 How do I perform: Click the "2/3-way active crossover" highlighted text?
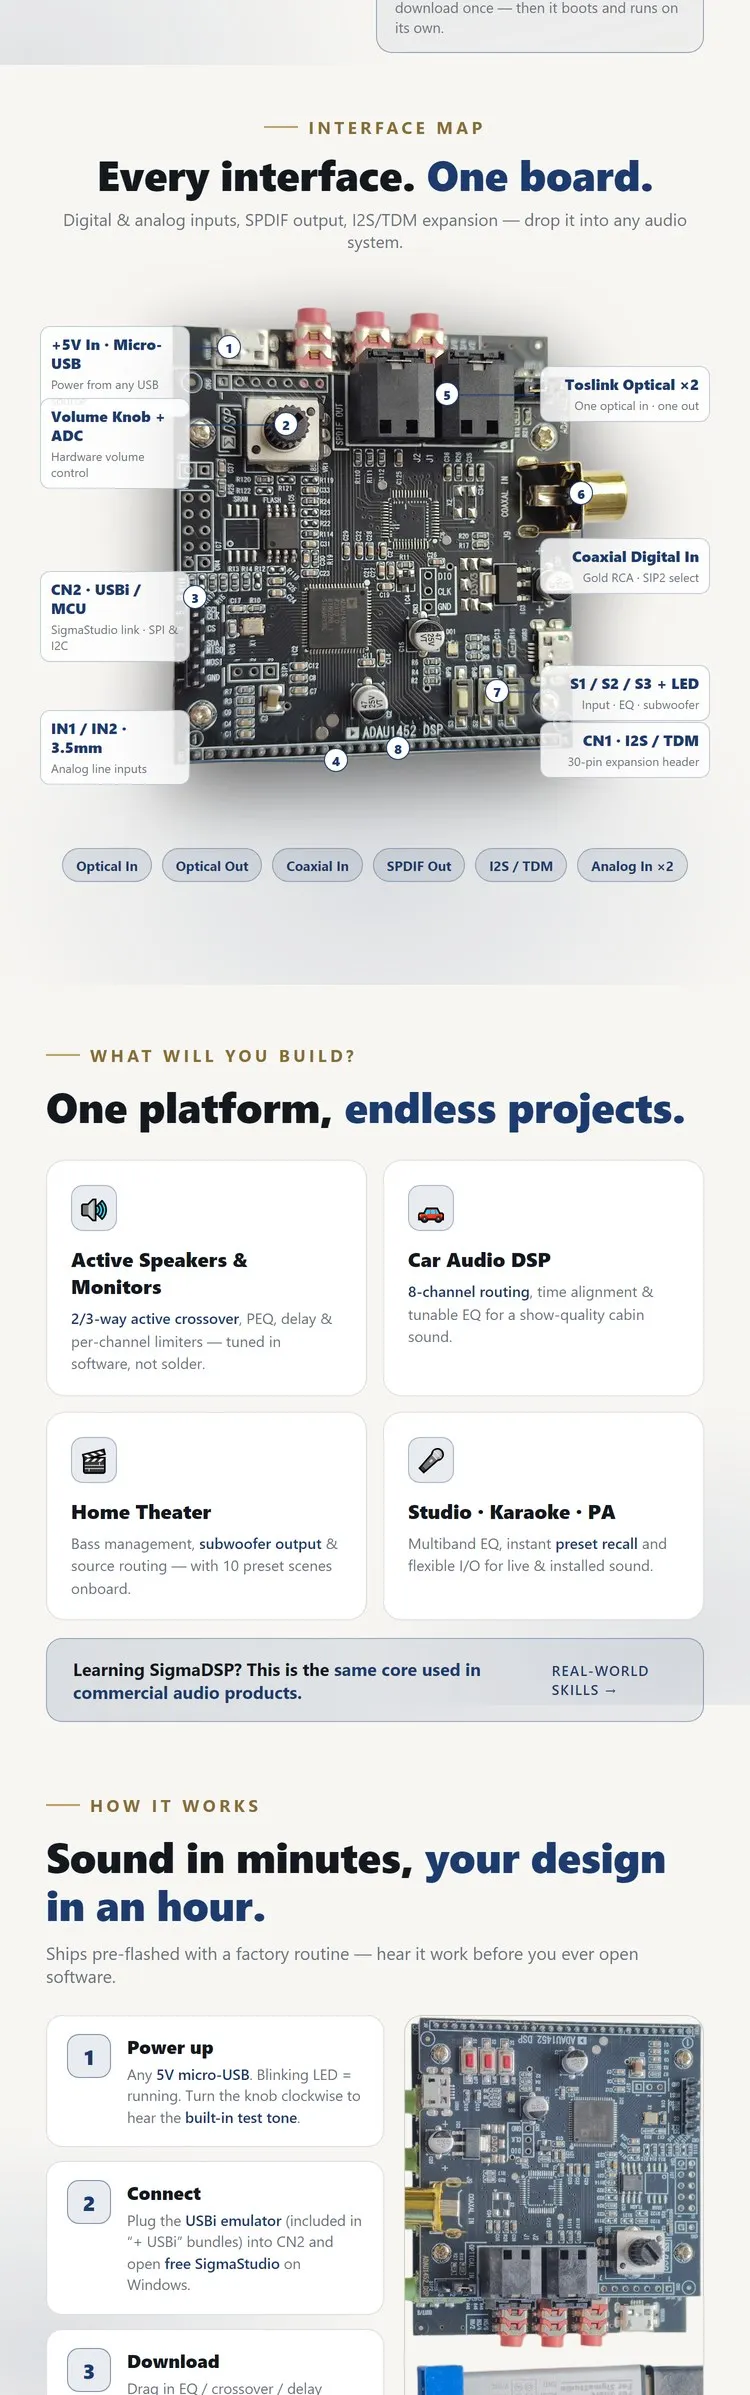155,1319
